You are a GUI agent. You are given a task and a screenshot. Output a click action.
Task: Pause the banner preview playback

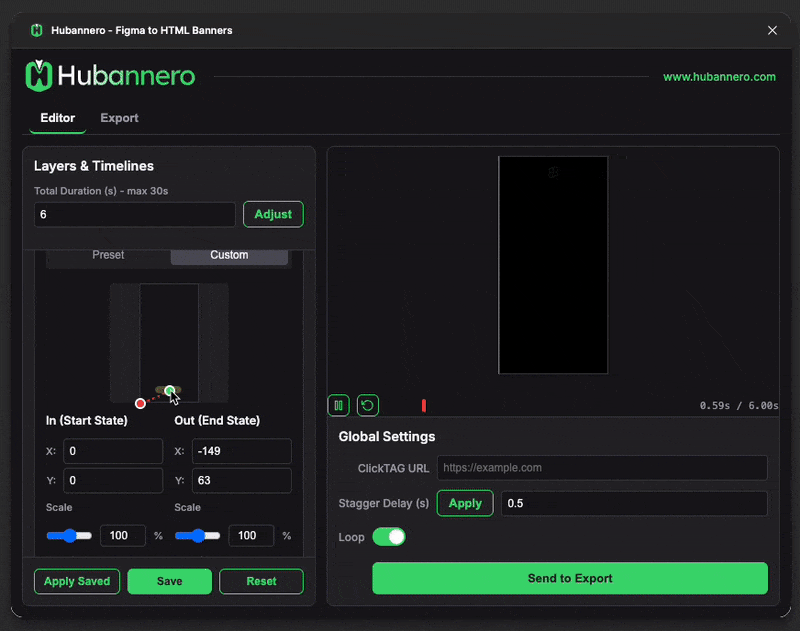pos(338,406)
